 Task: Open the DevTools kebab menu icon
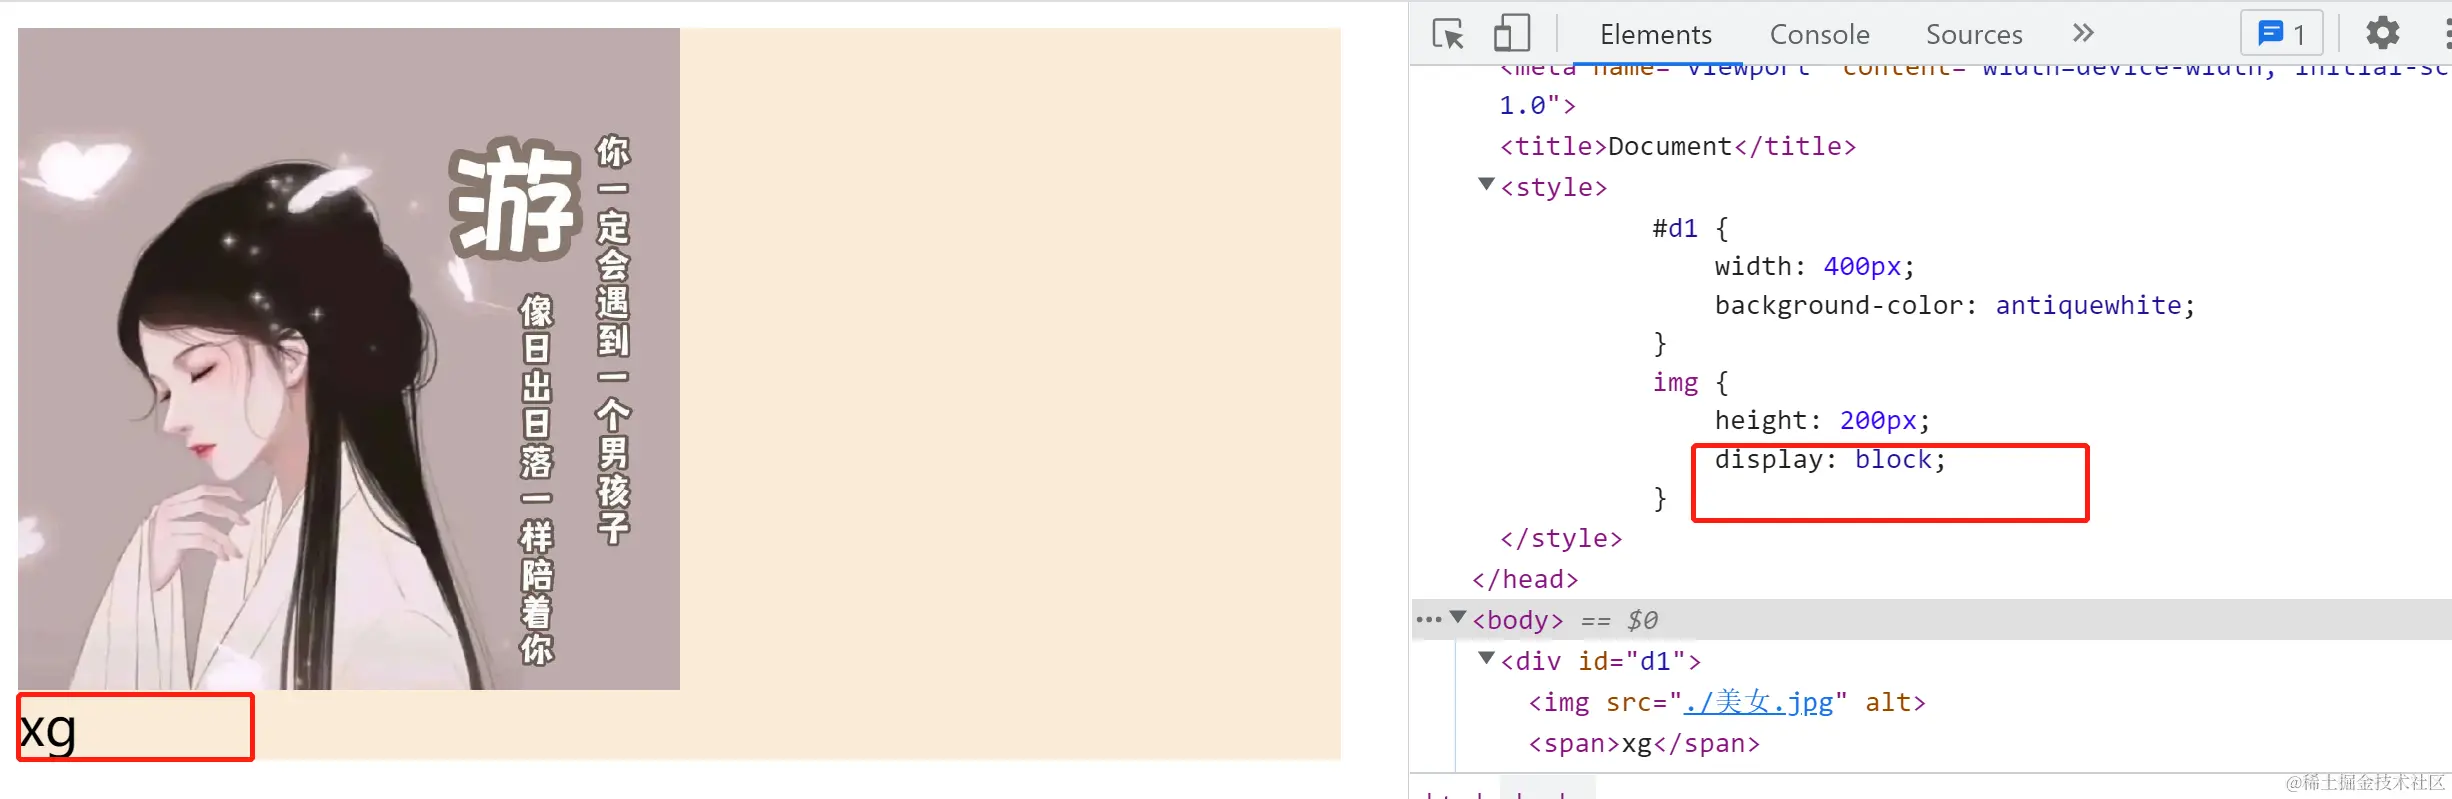pos(2446,34)
